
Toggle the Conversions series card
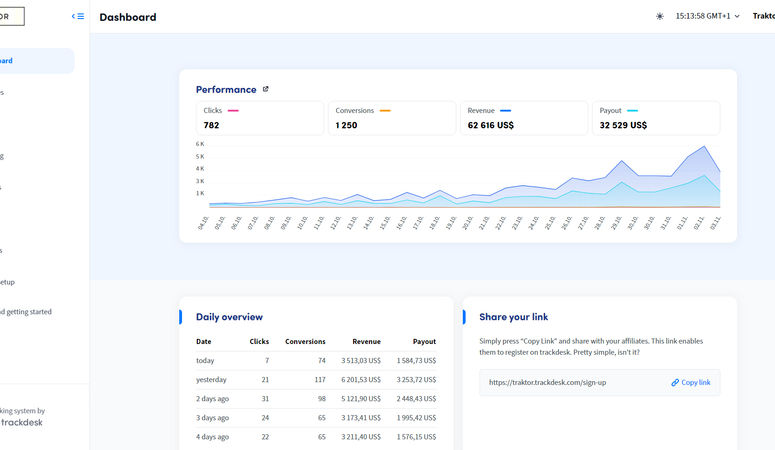coord(392,118)
